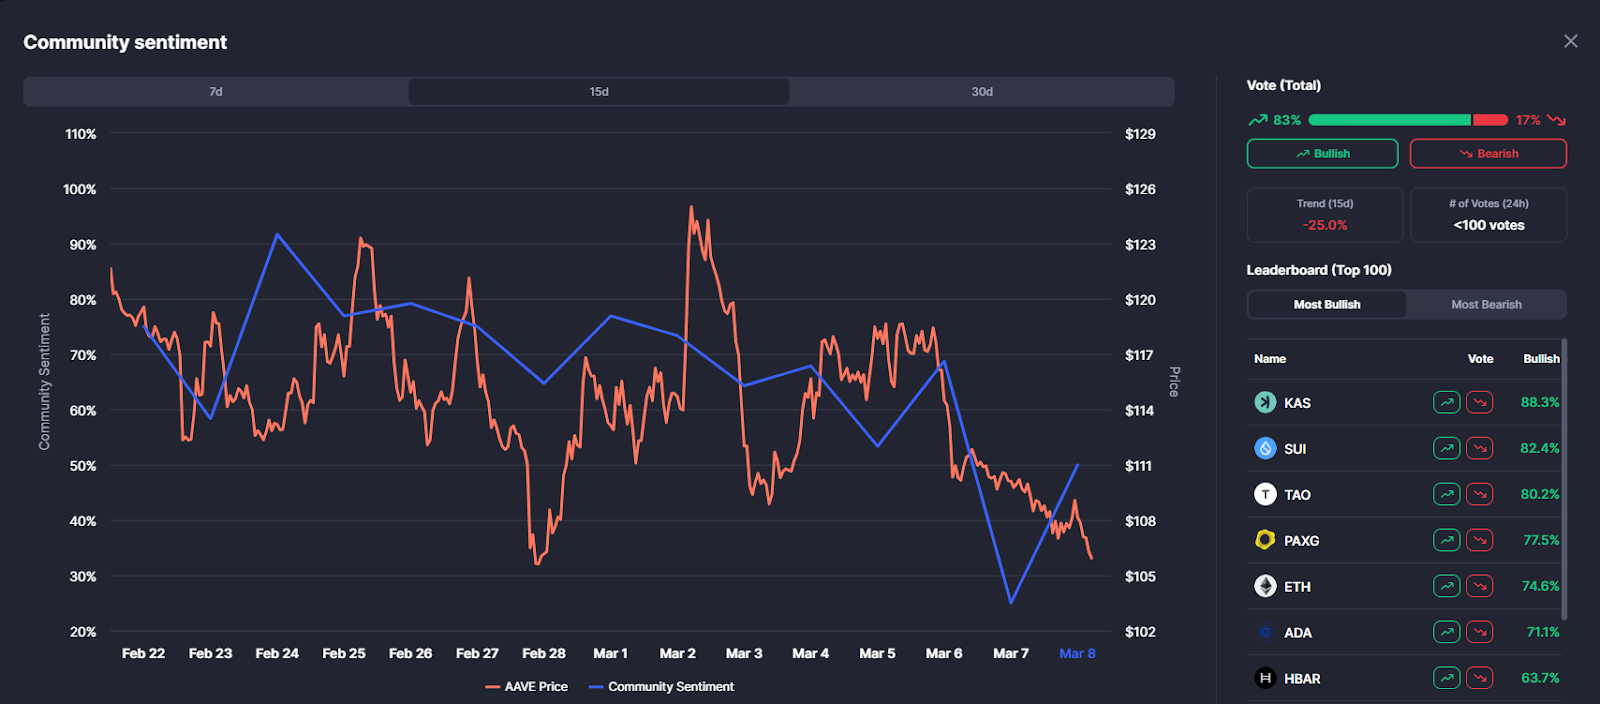Vote bearish on SUI row
Viewport: 1600px width, 704px height.
point(1479,448)
